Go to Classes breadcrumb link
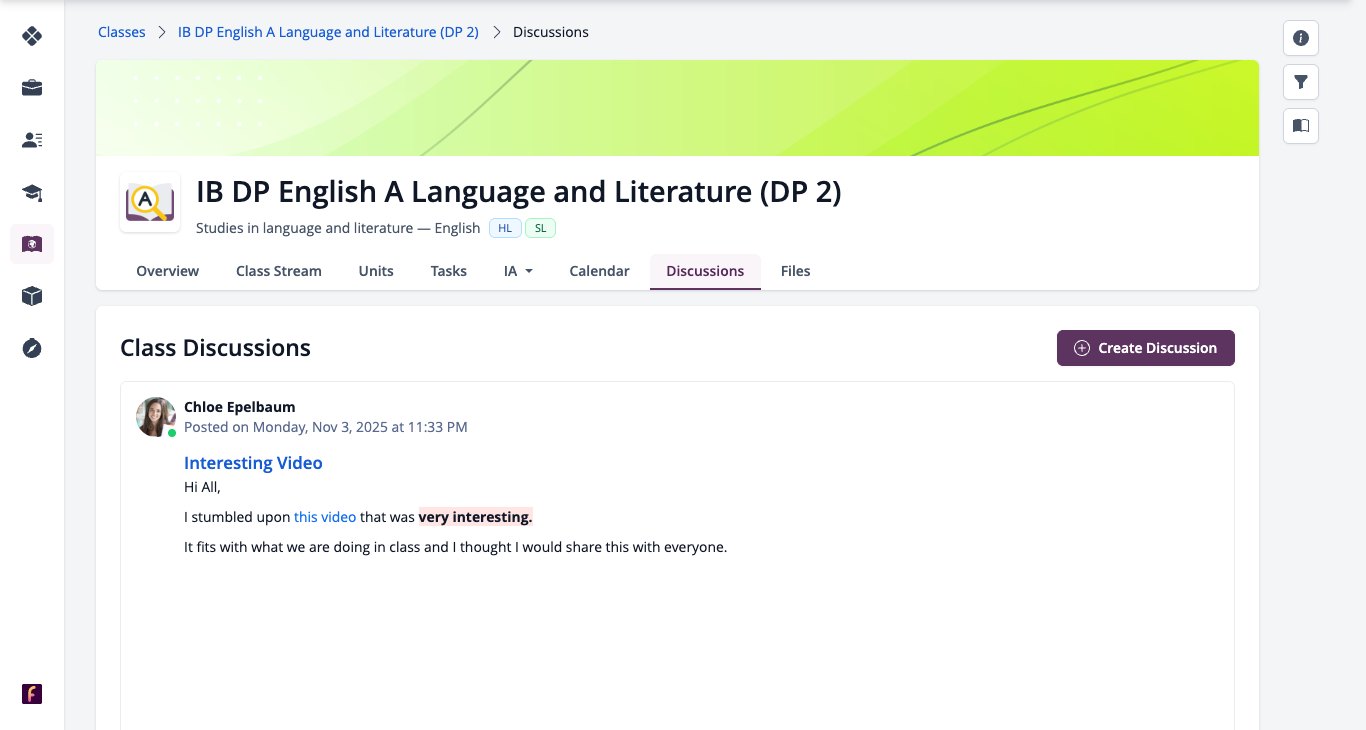 (x=122, y=32)
